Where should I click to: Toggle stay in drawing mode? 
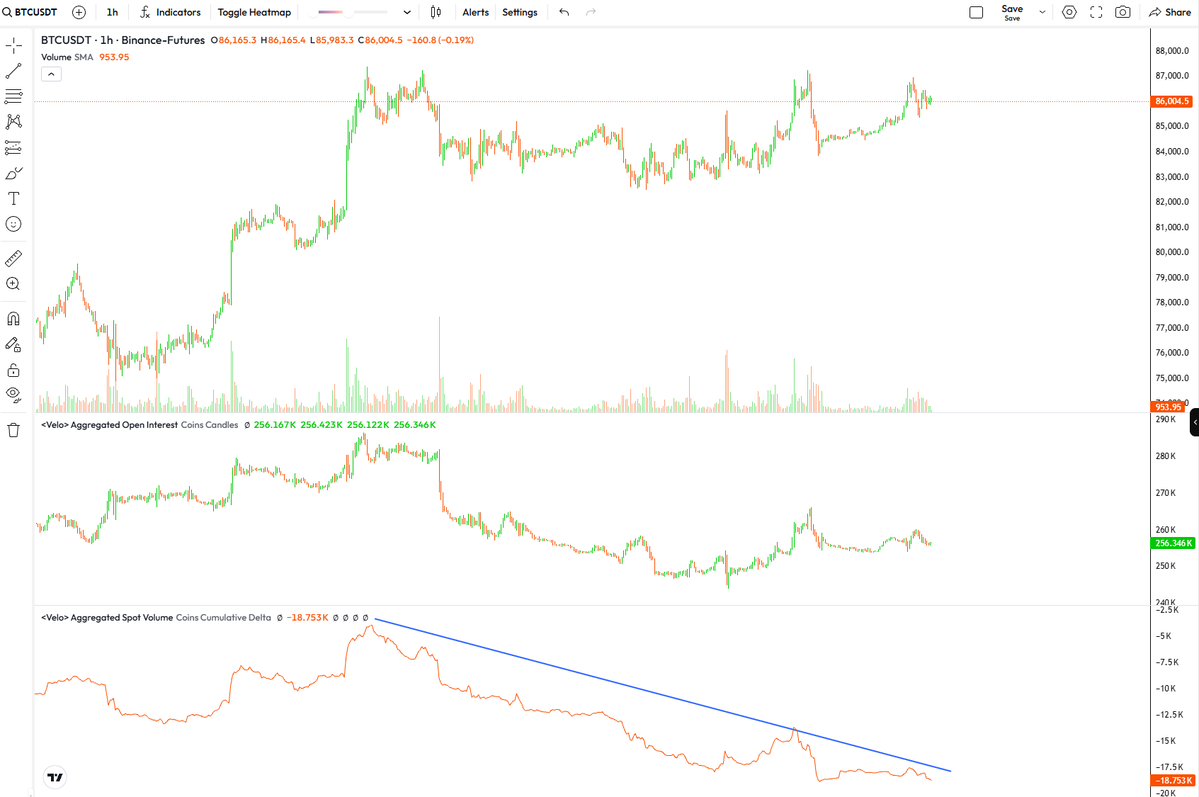(x=14, y=344)
